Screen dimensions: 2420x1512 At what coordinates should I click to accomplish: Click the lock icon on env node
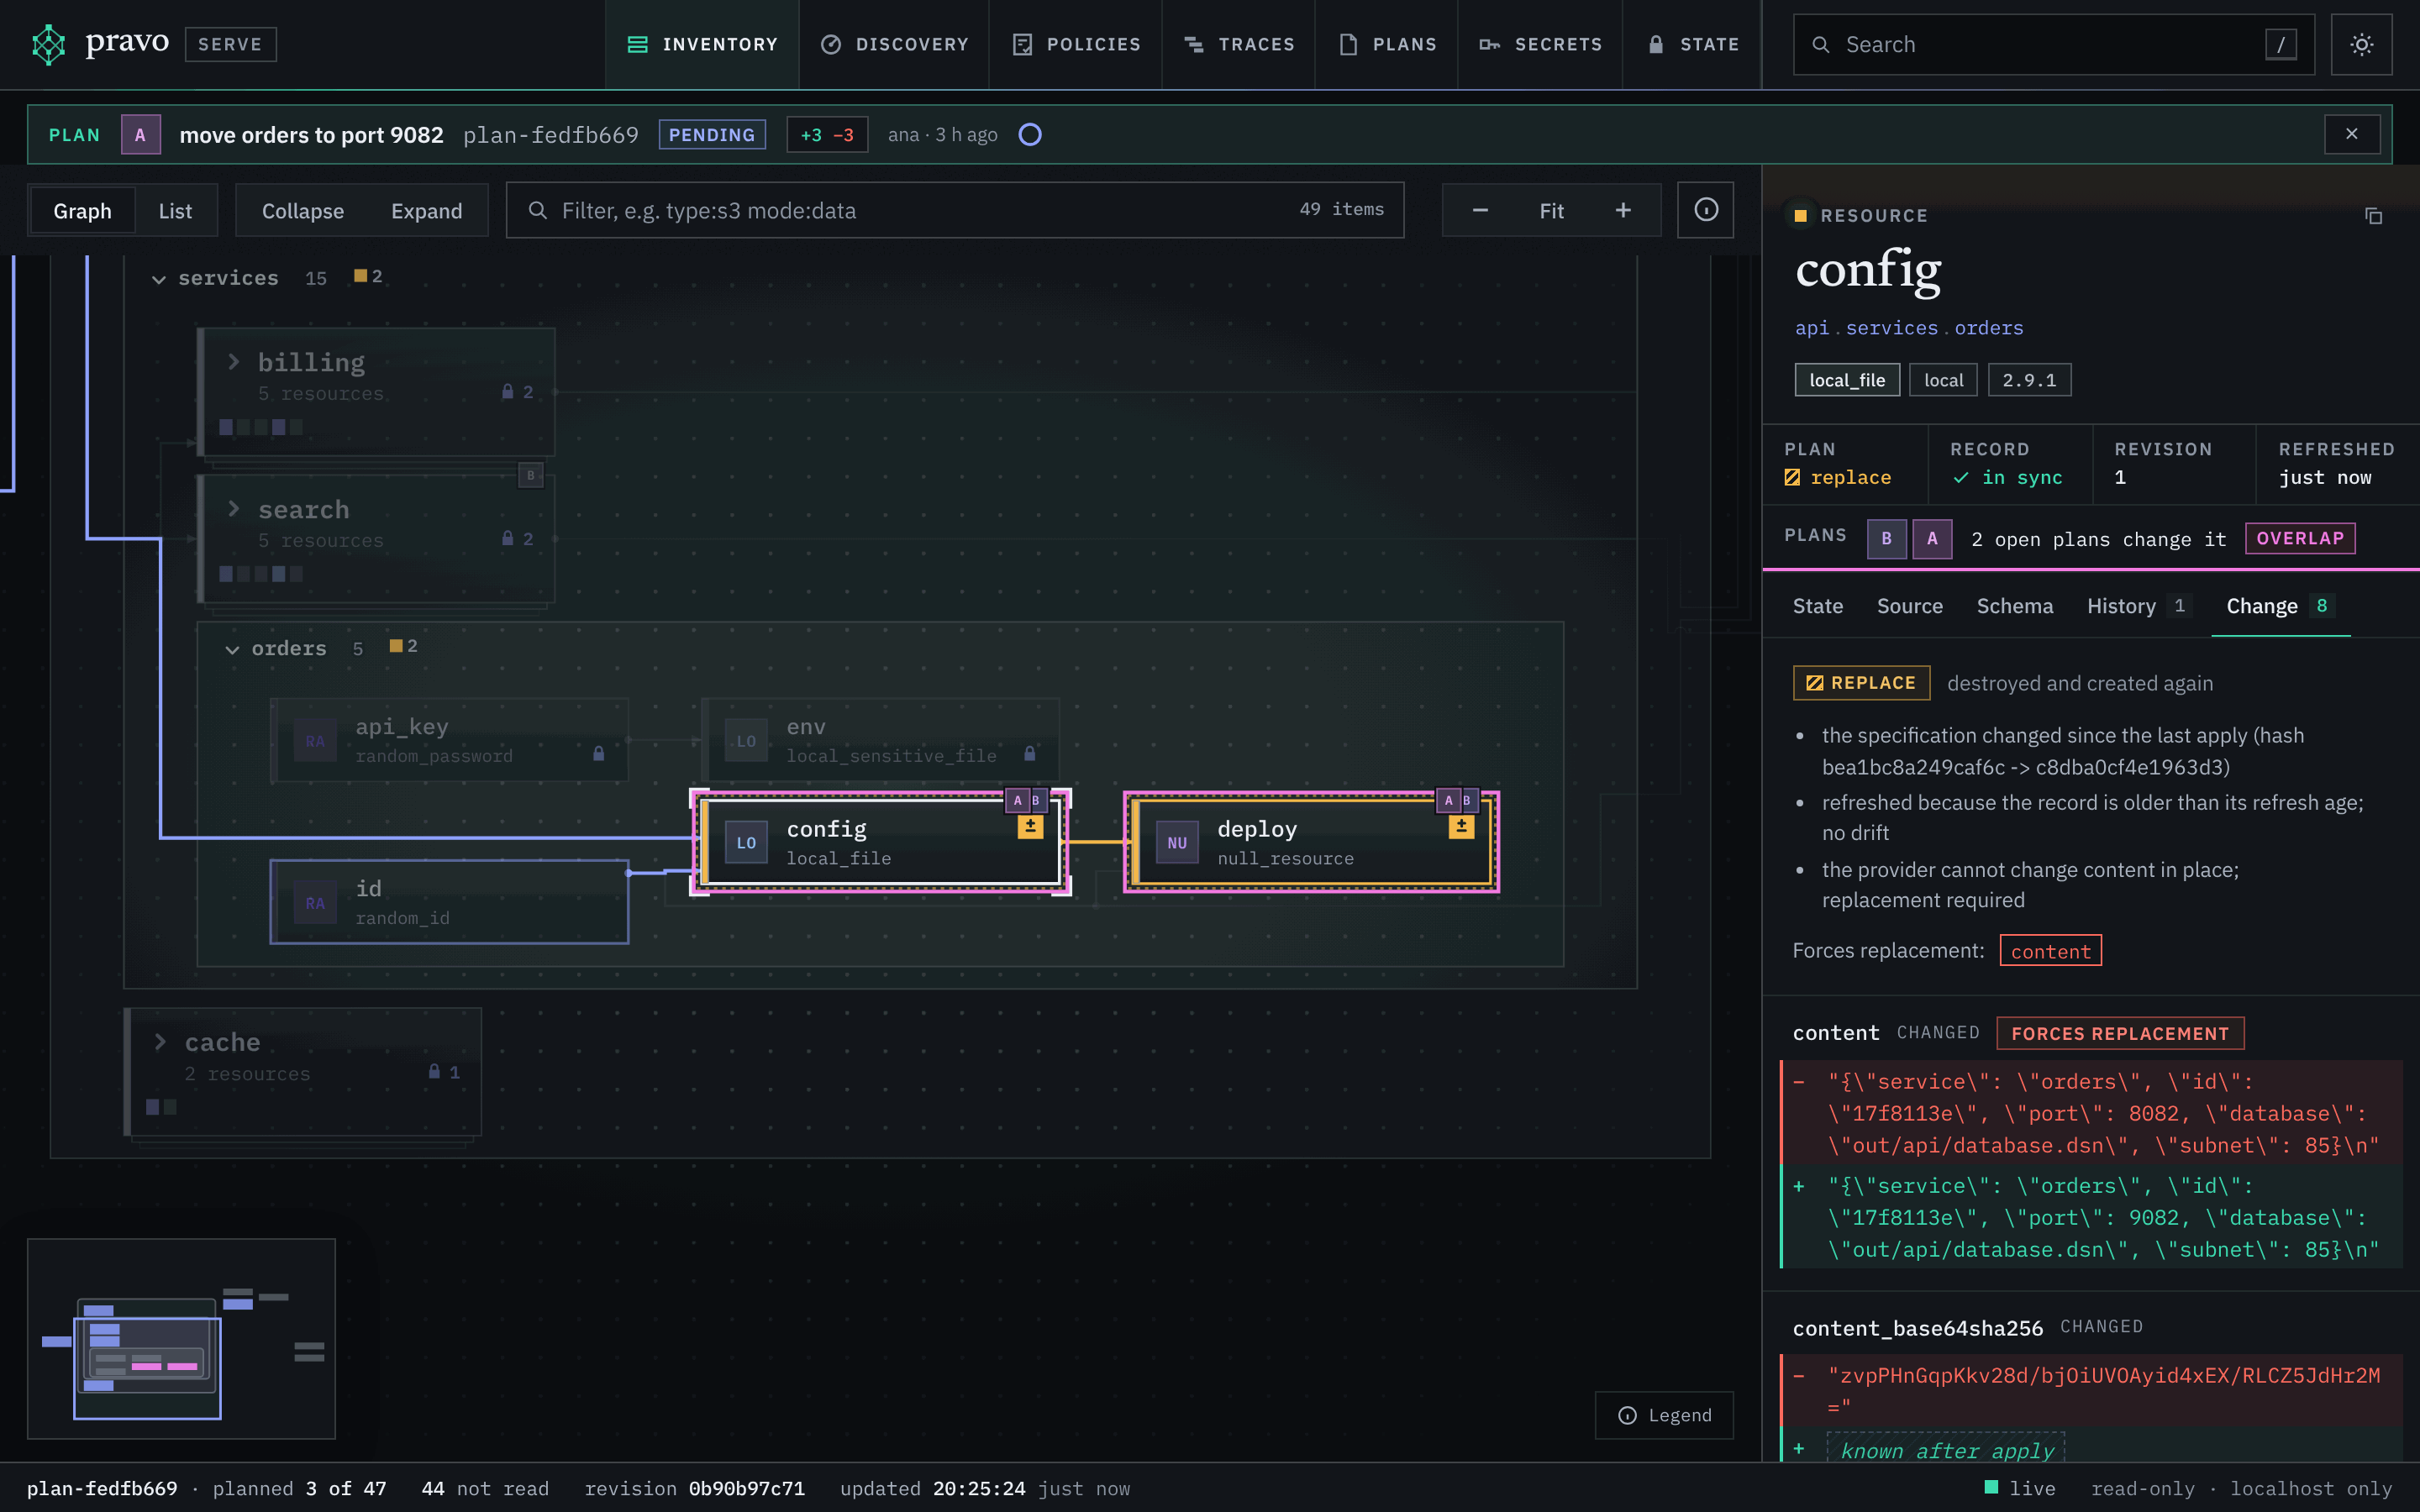pos(1029,753)
